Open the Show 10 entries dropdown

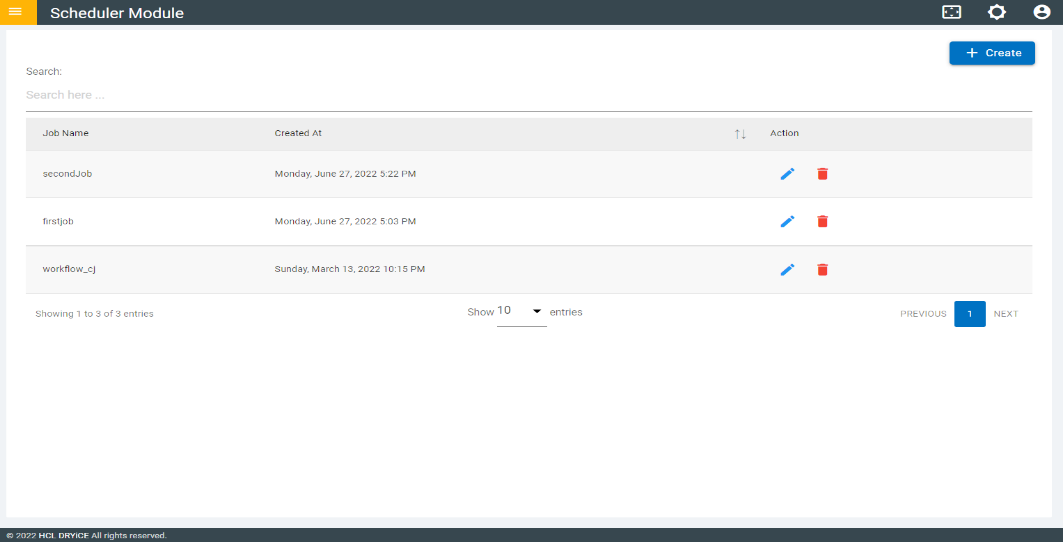tap(521, 312)
